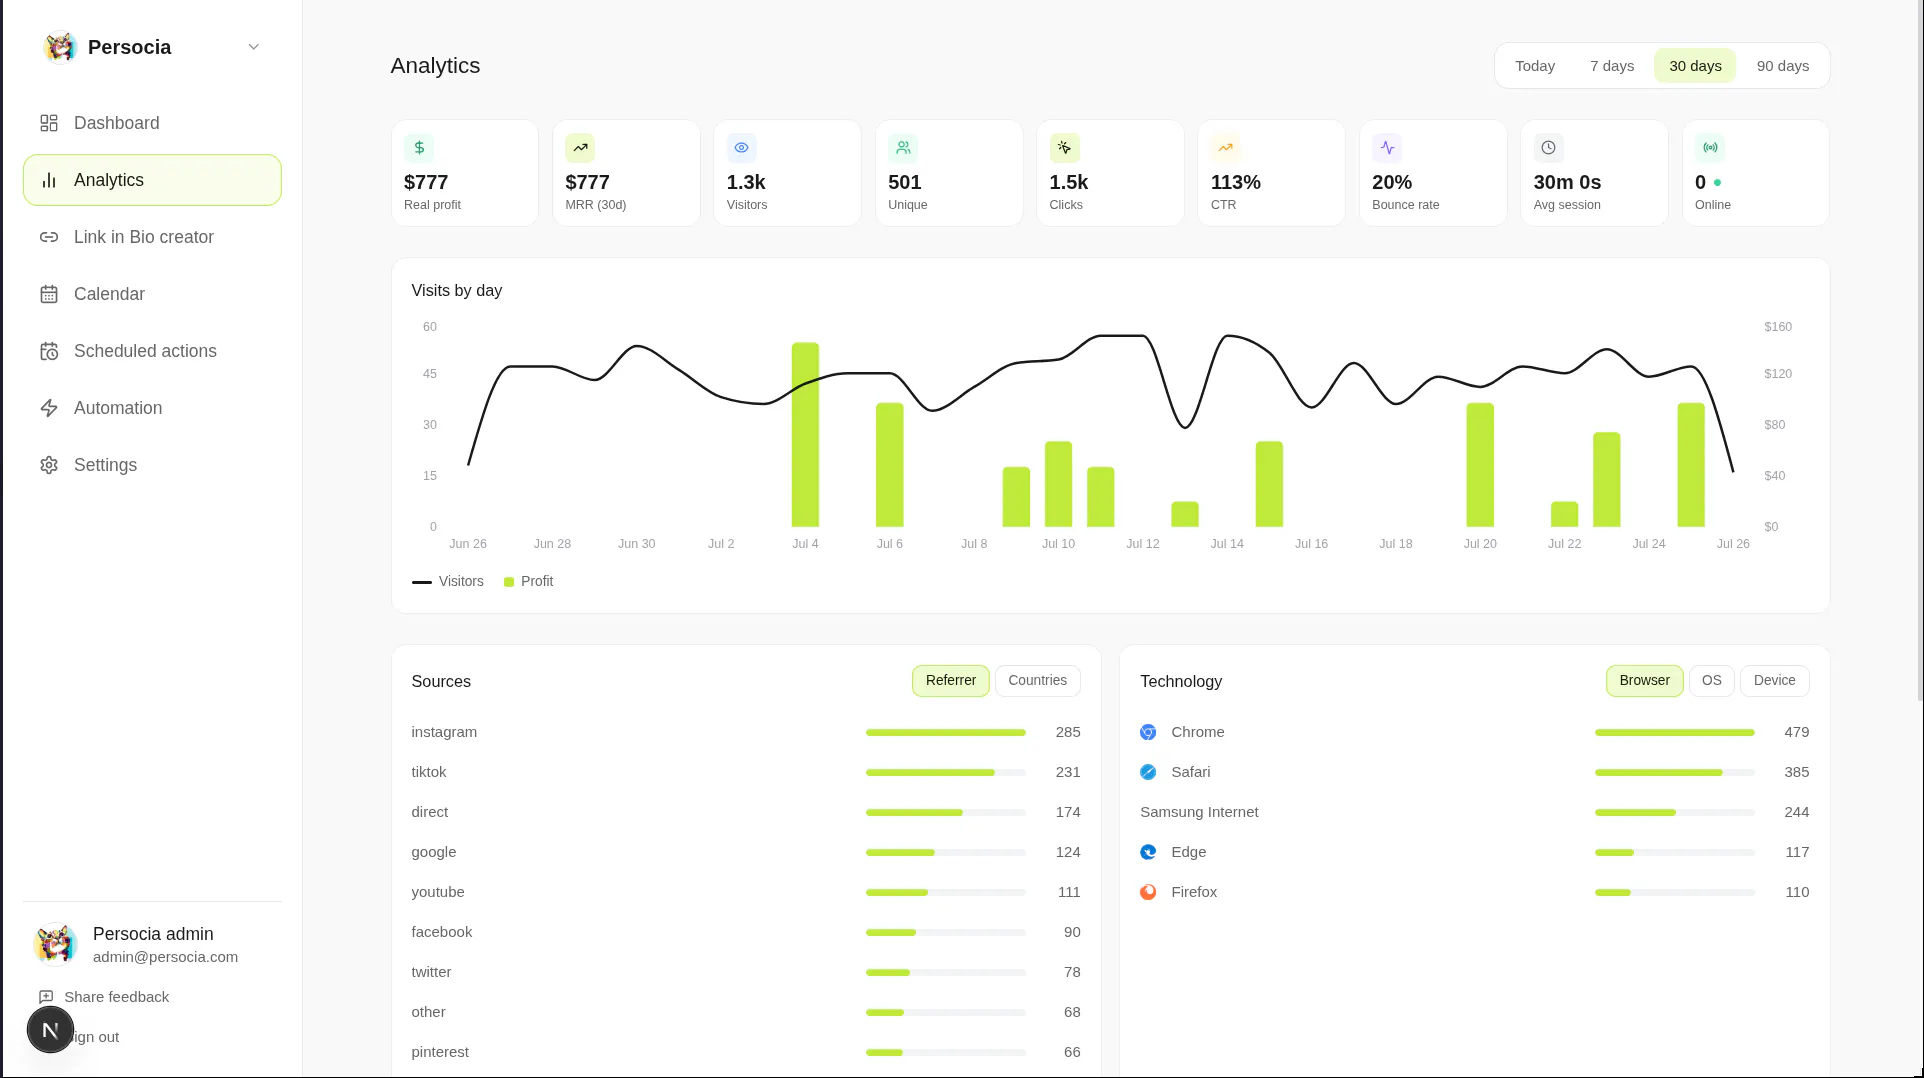This screenshot has width=1924, height=1078.
Task: Click the Share feedback icon
Action: click(46, 997)
